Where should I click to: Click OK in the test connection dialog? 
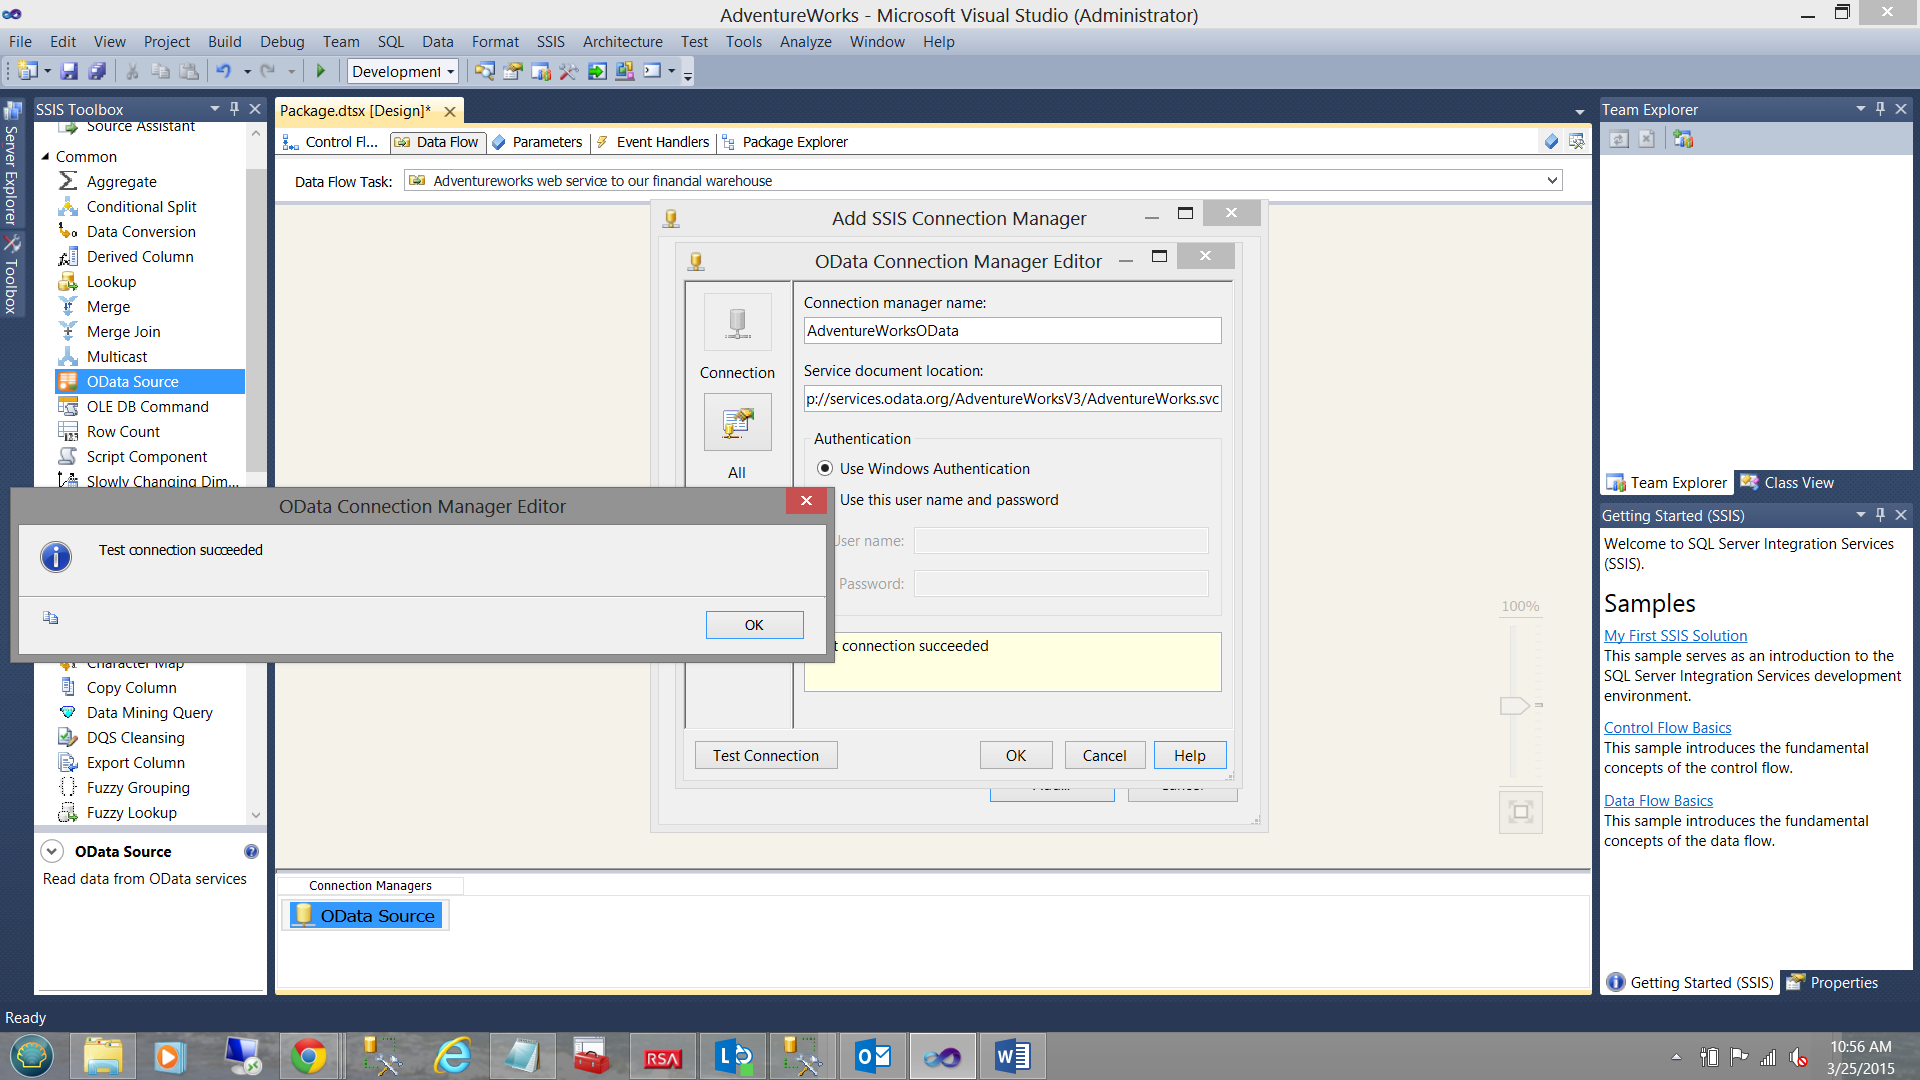pyautogui.click(x=754, y=625)
